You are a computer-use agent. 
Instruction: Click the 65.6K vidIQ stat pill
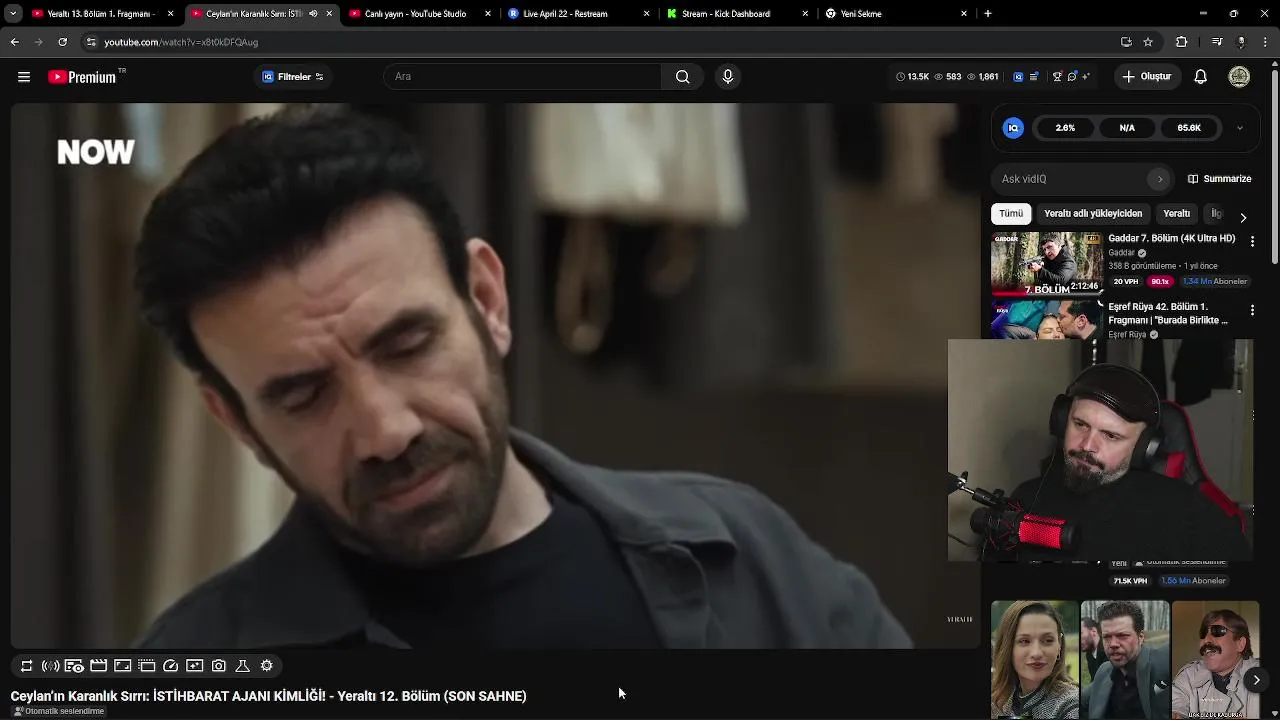pyautogui.click(x=1189, y=128)
